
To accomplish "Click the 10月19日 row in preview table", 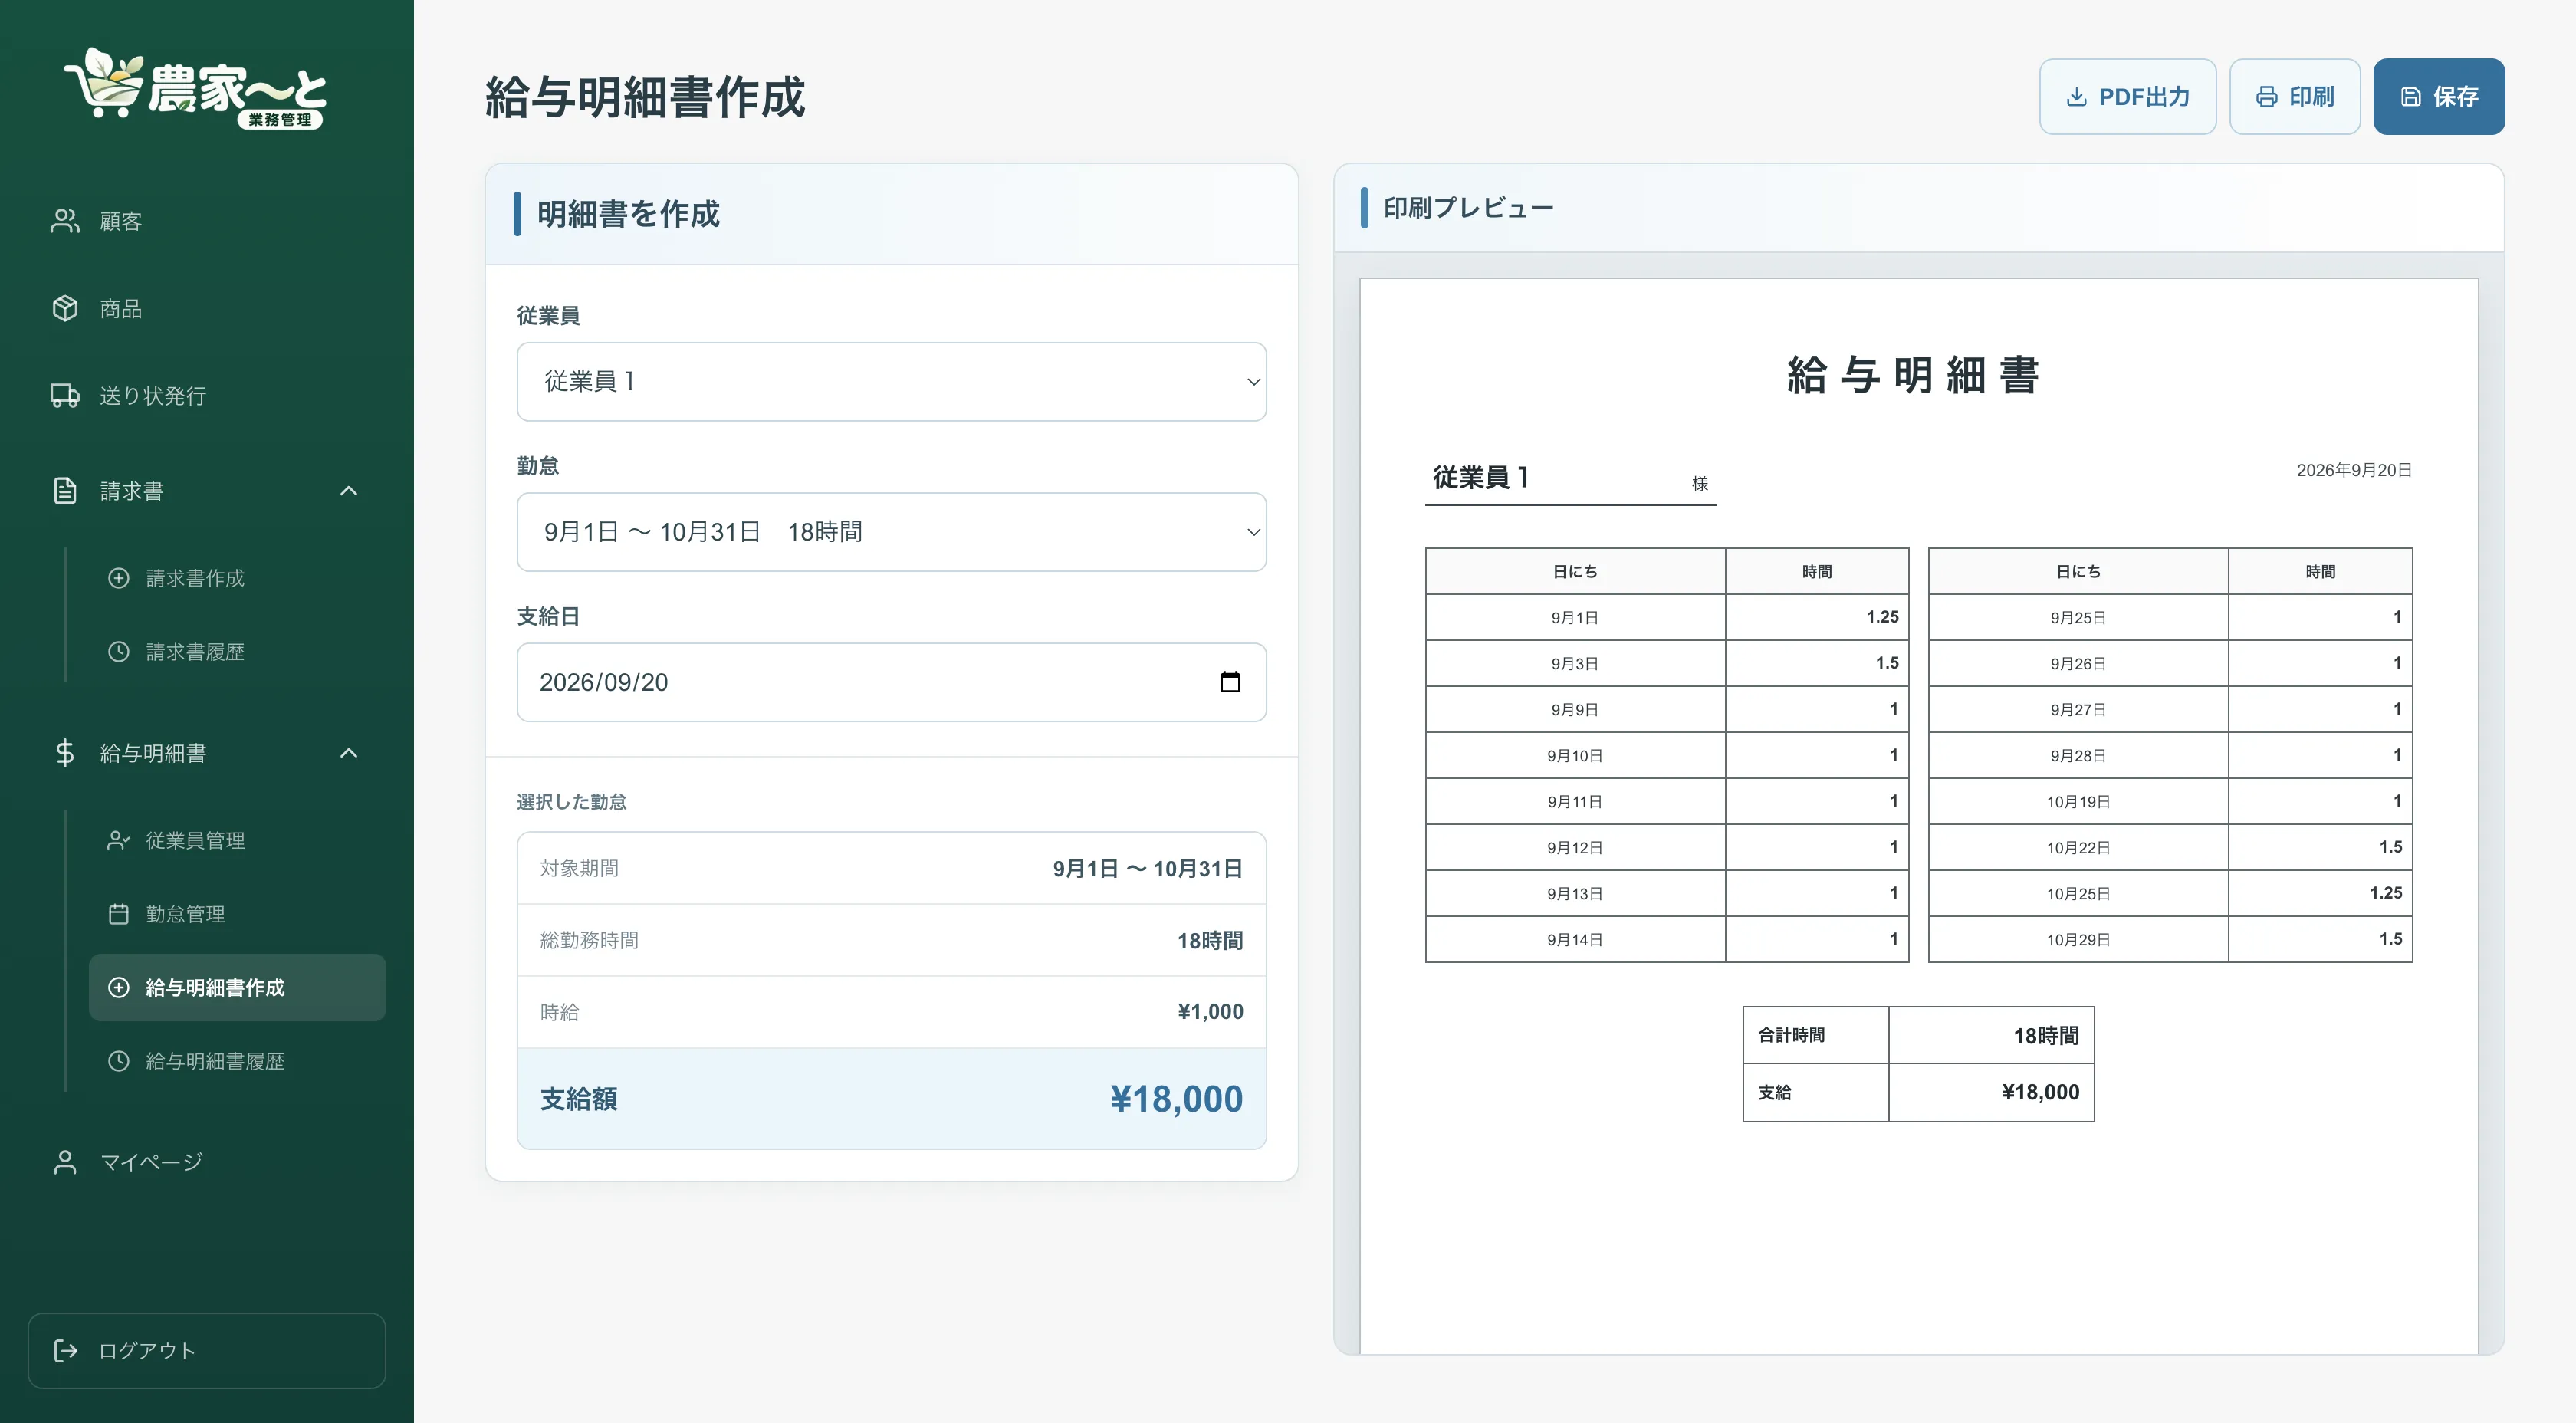I will pyautogui.click(x=2170, y=801).
